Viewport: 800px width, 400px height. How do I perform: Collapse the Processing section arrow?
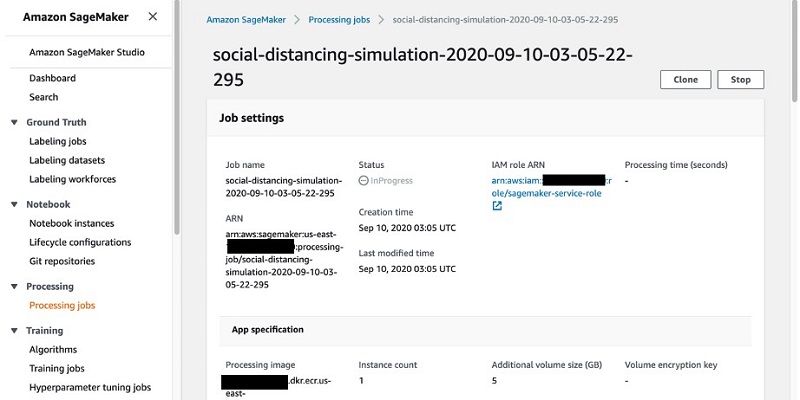(x=14, y=287)
